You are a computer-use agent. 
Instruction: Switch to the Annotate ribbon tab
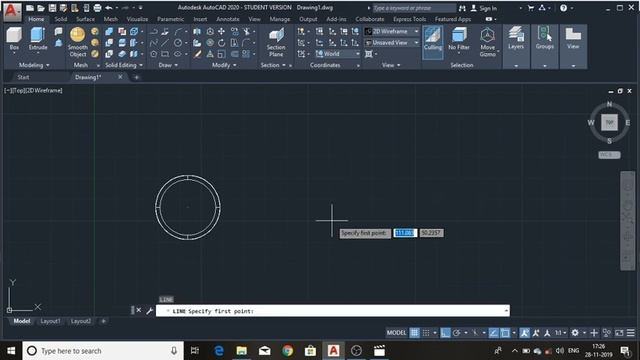click(x=228, y=19)
